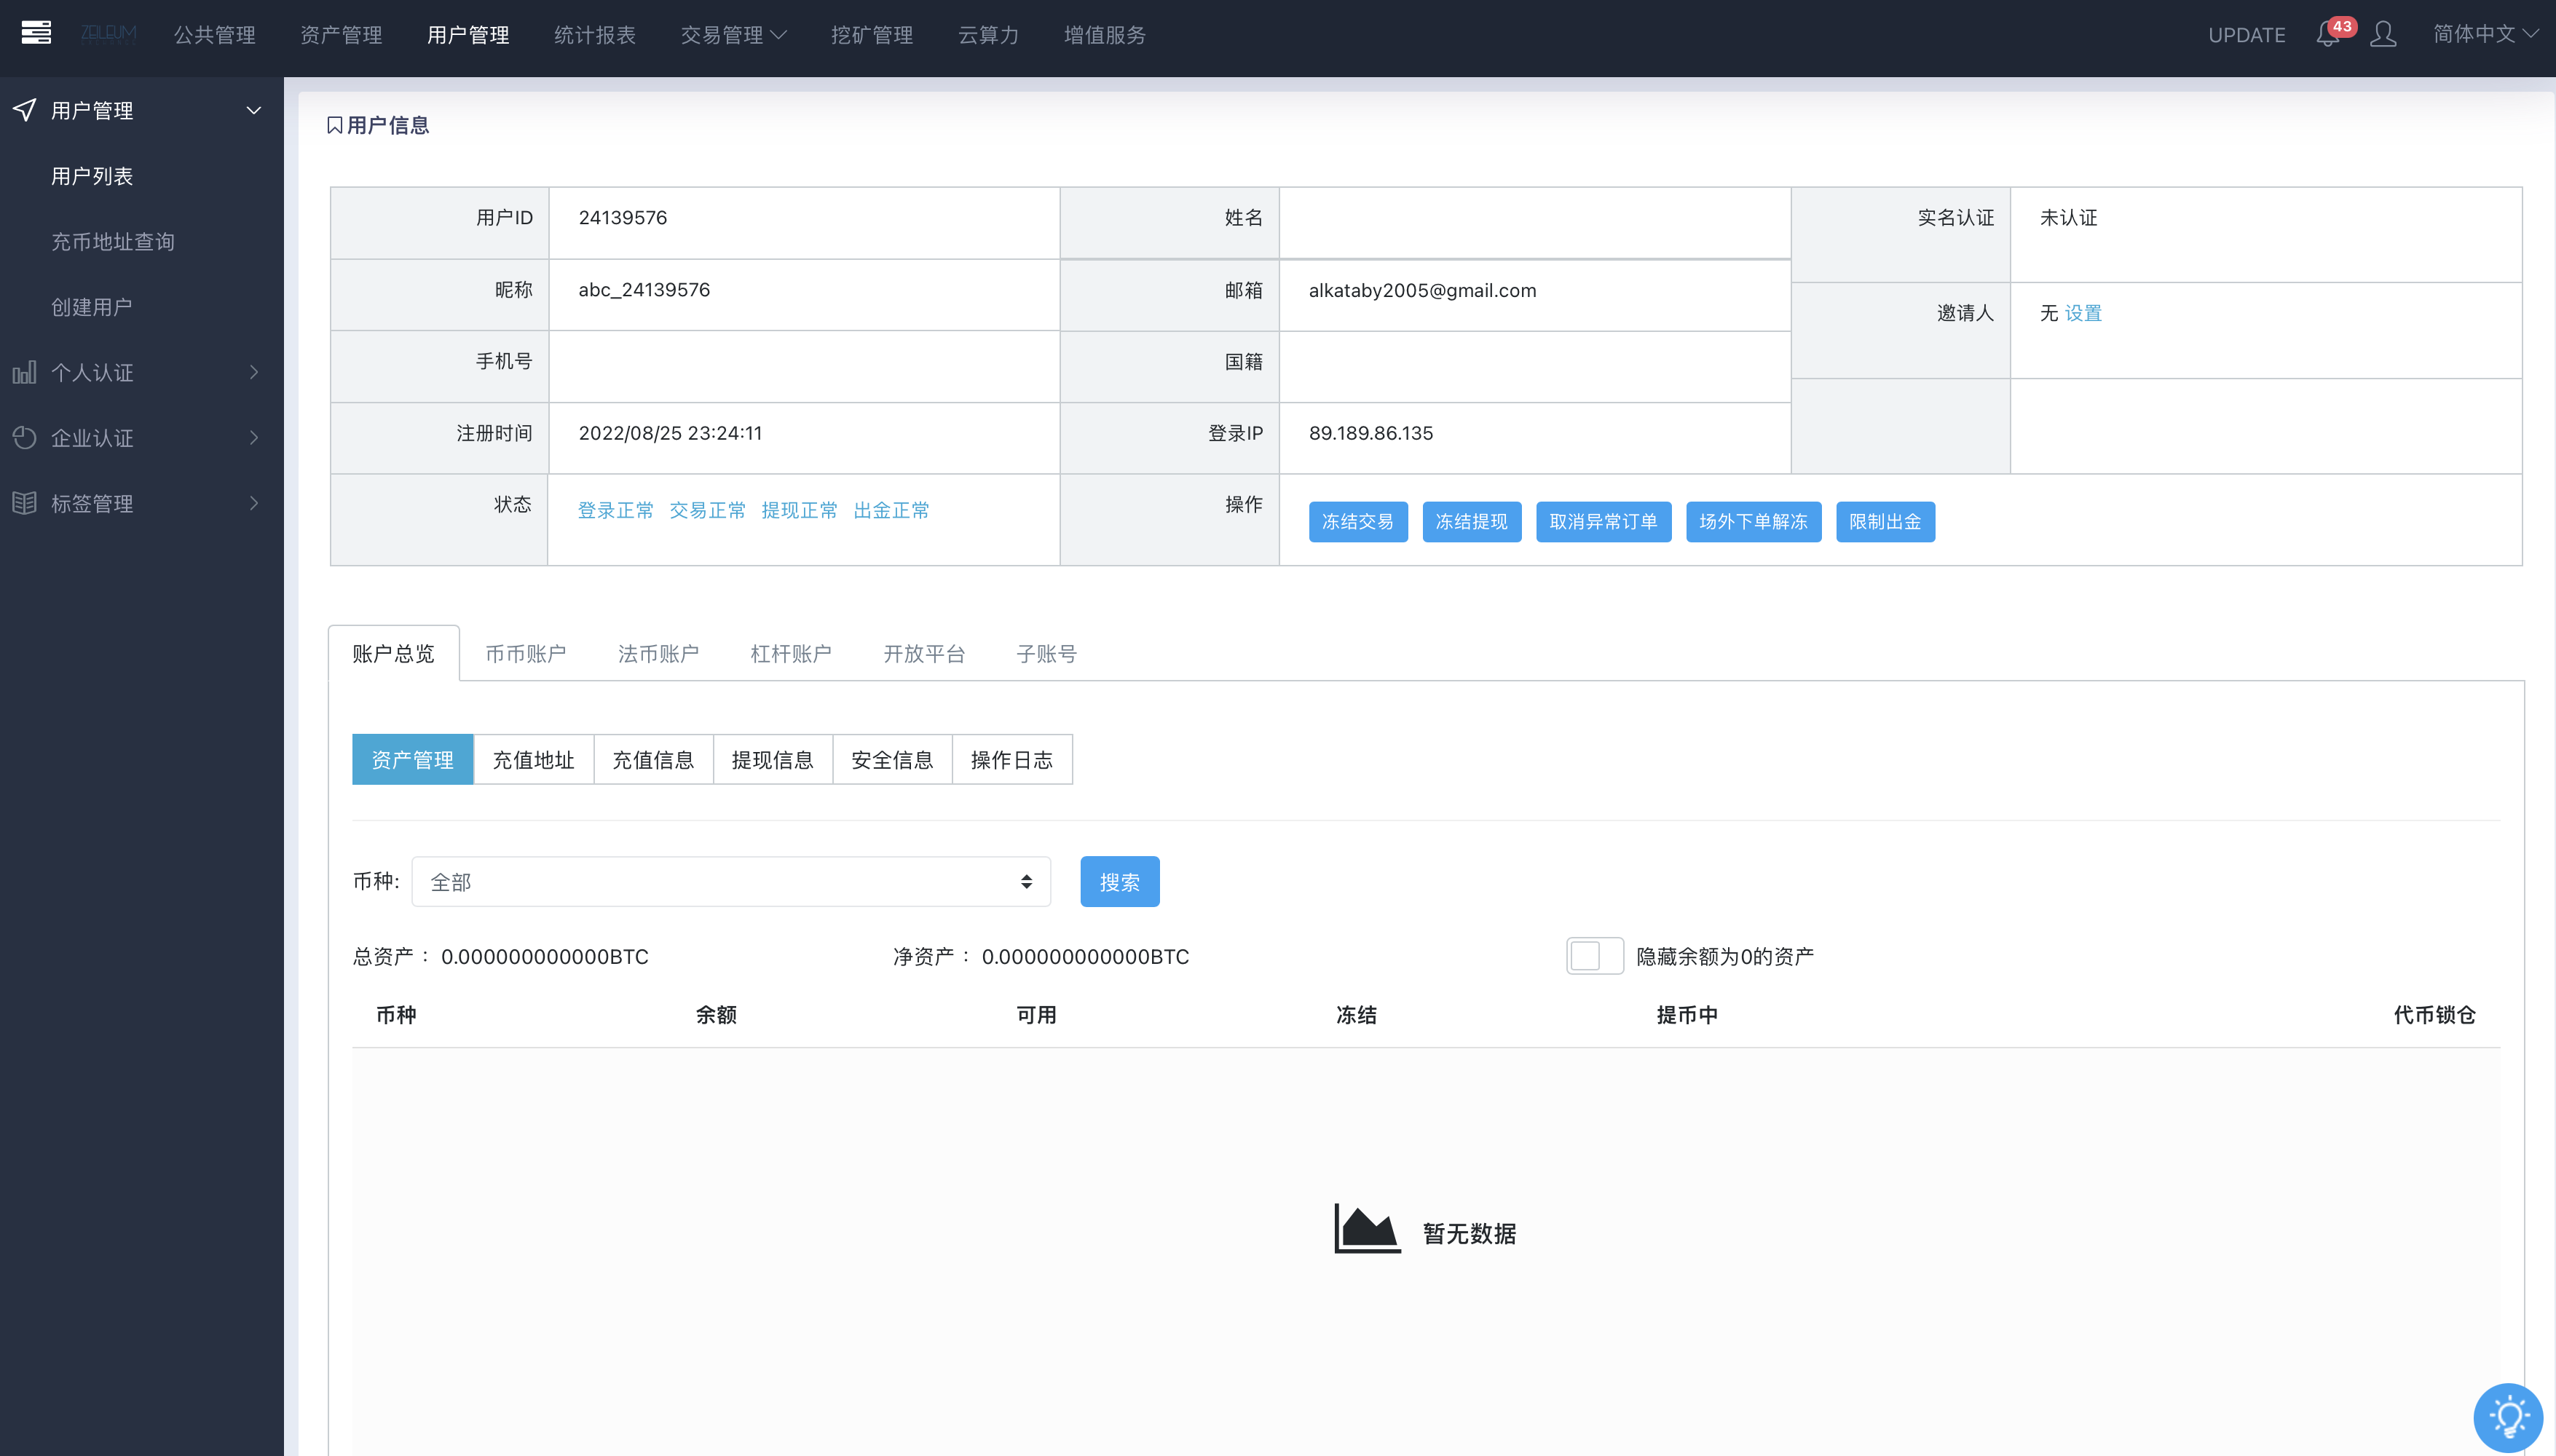
Task: Open the 简体中文 language dropdown
Action: (2485, 34)
